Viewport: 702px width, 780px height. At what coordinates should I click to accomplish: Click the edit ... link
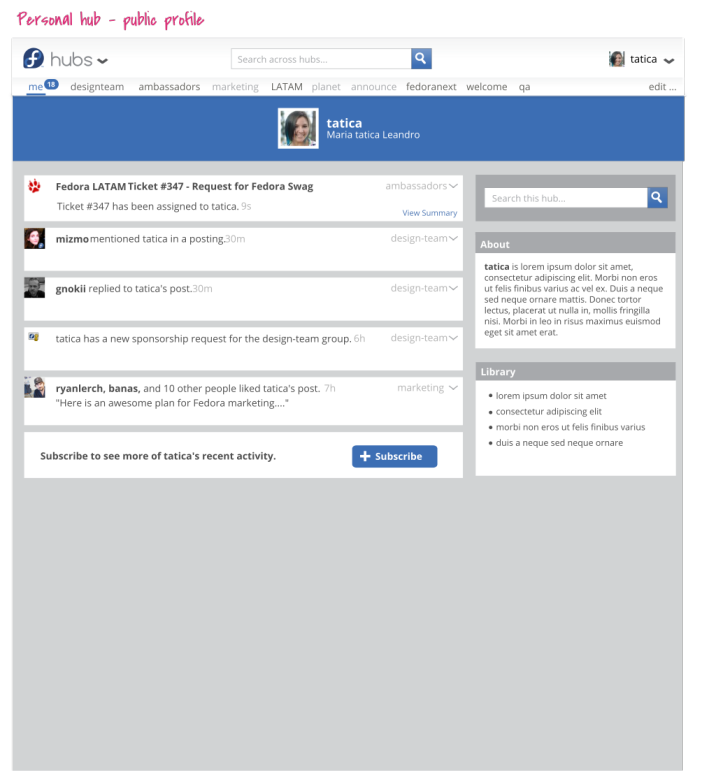coord(662,87)
